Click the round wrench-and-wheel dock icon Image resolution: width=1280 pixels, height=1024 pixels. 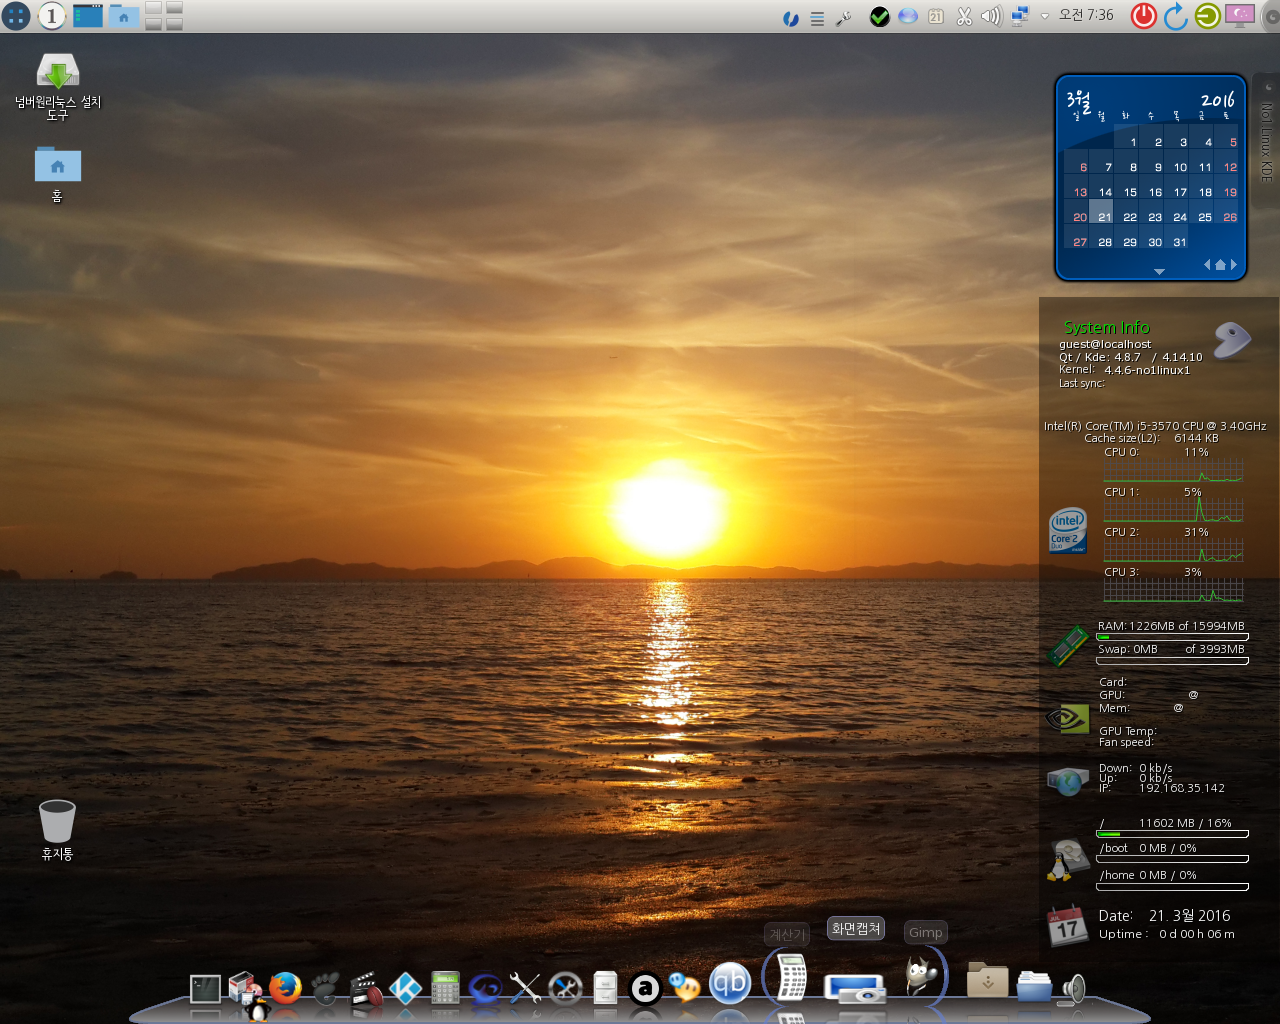565,988
